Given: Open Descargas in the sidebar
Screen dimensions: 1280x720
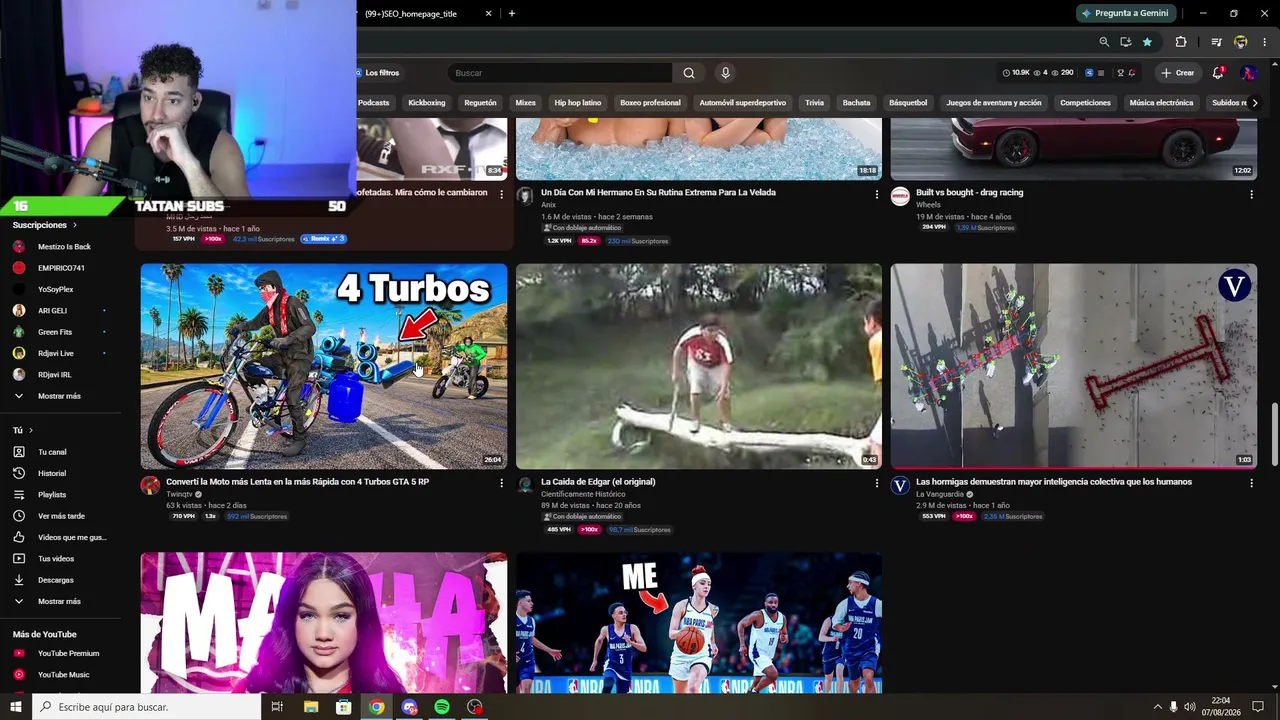Looking at the screenshot, I should coord(56,580).
